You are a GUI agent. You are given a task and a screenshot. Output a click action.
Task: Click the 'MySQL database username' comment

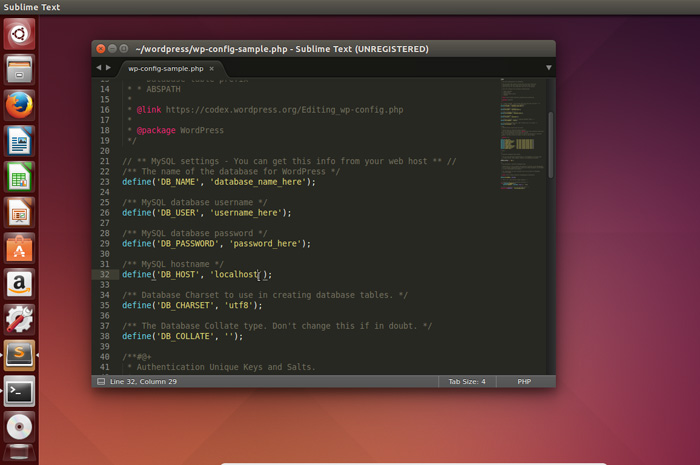195,202
